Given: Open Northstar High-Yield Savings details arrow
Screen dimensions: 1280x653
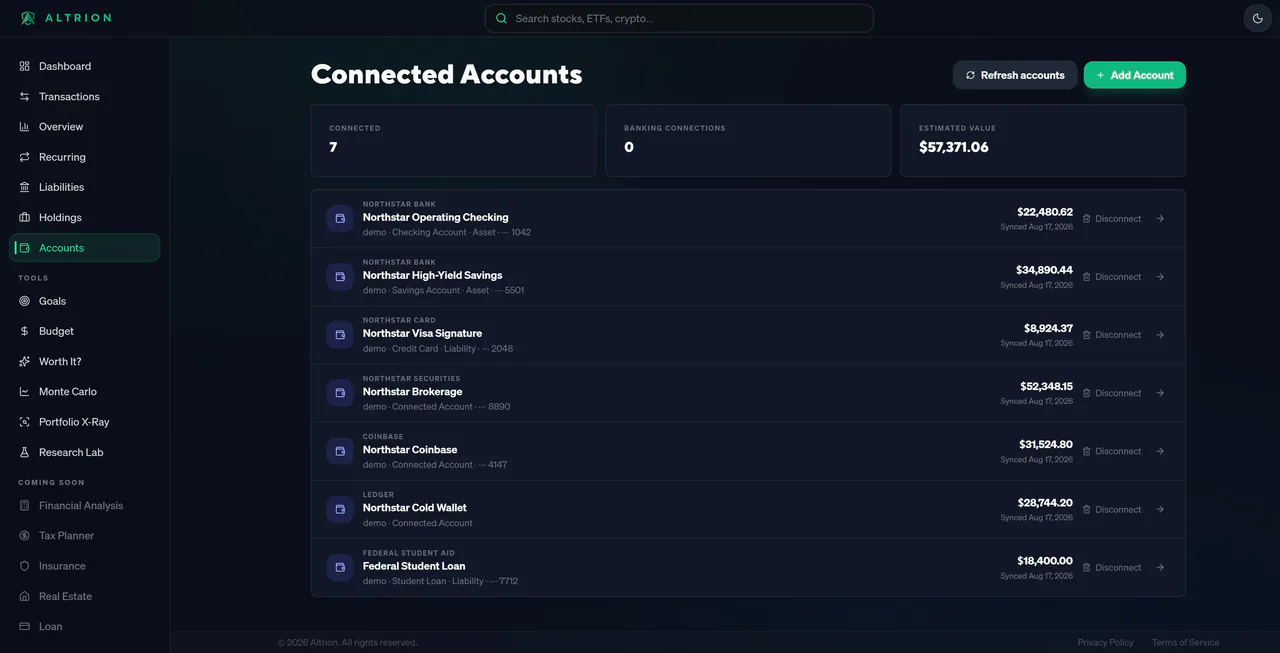Looking at the screenshot, I should [x=1160, y=276].
